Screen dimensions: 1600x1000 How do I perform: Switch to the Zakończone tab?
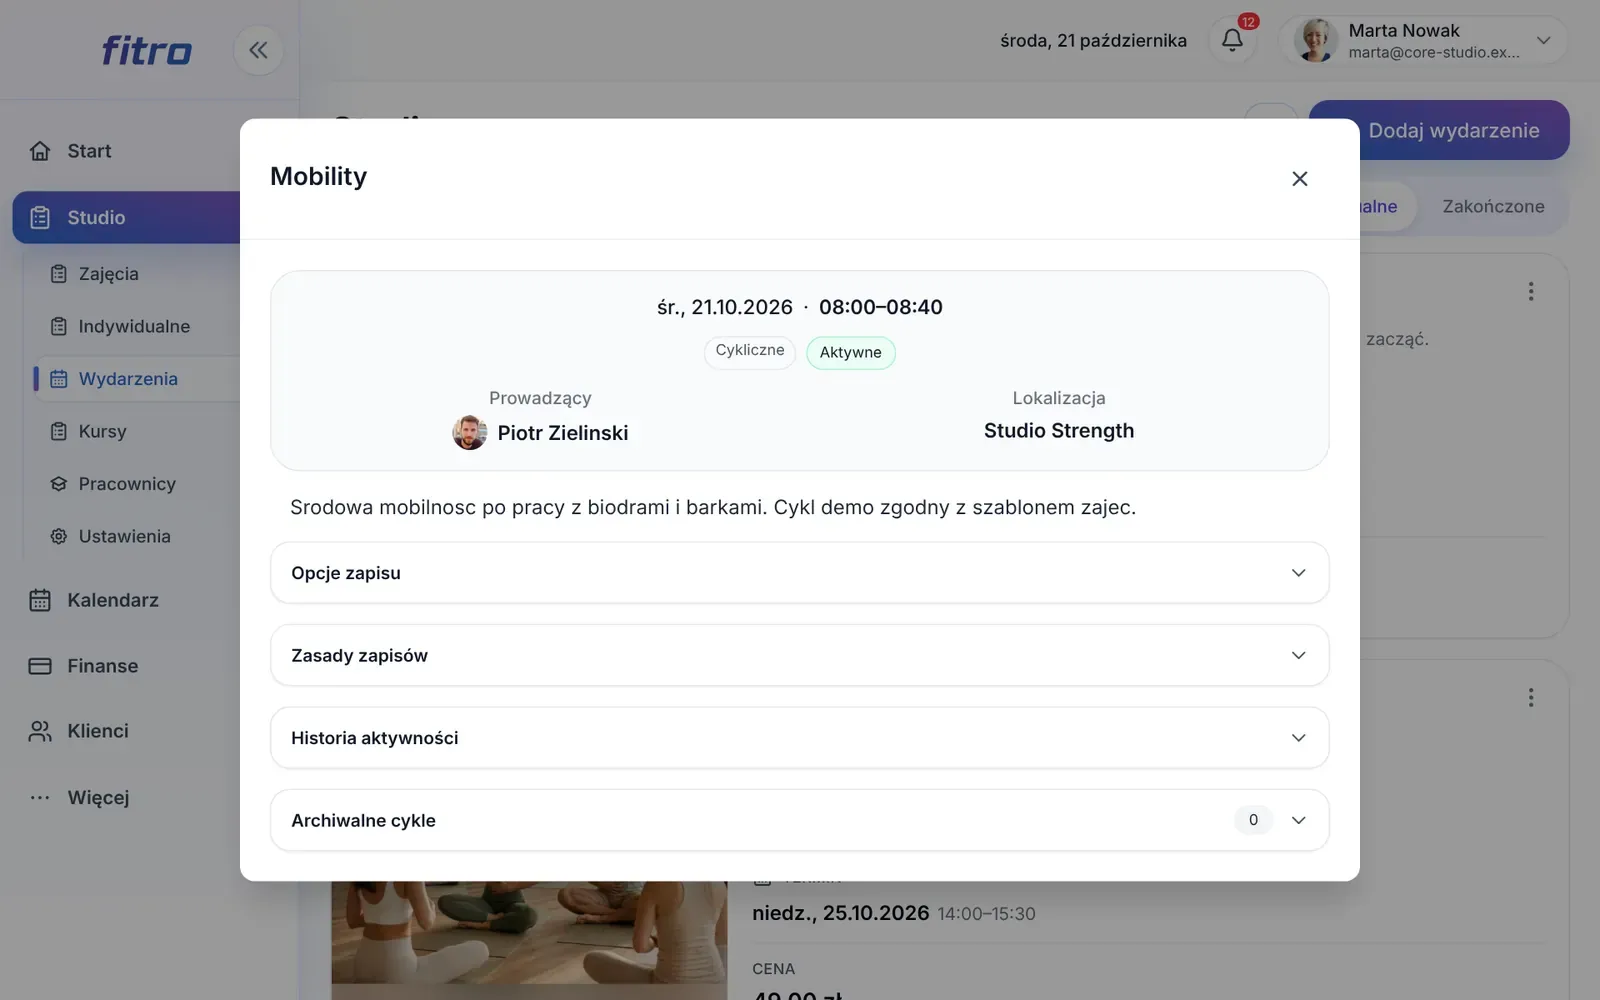click(x=1492, y=207)
